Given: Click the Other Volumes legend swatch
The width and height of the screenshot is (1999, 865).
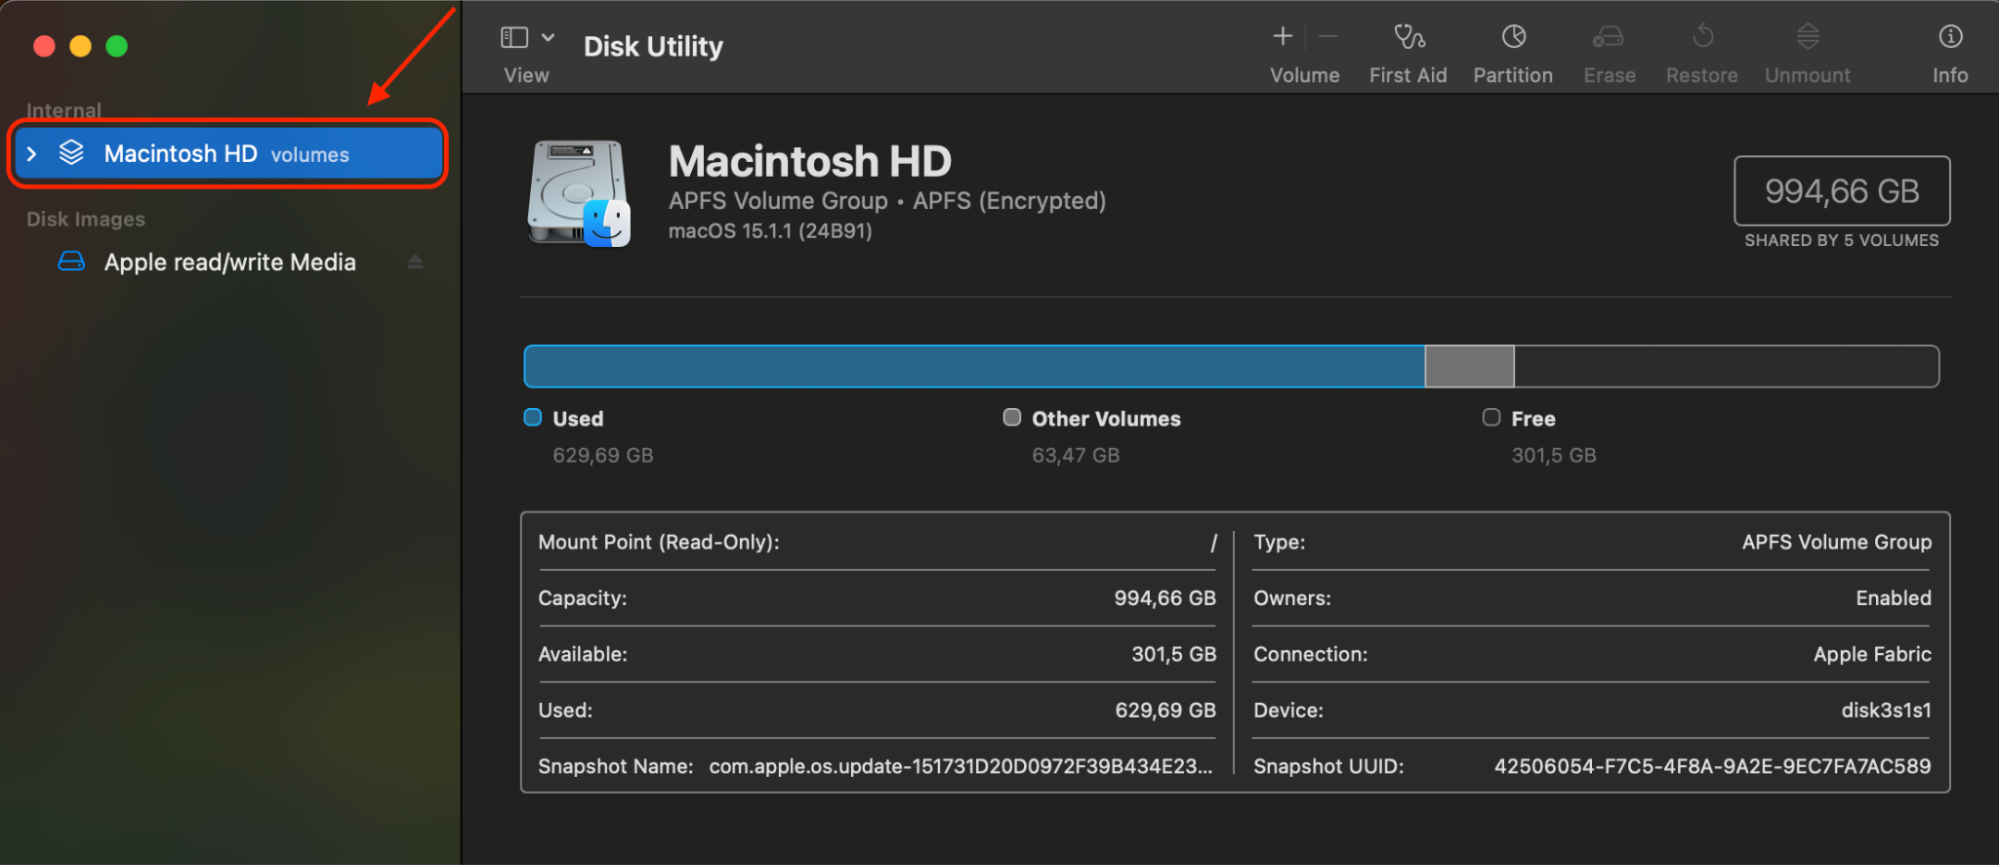Looking at the screenshot, I should tap(1012, 418).
